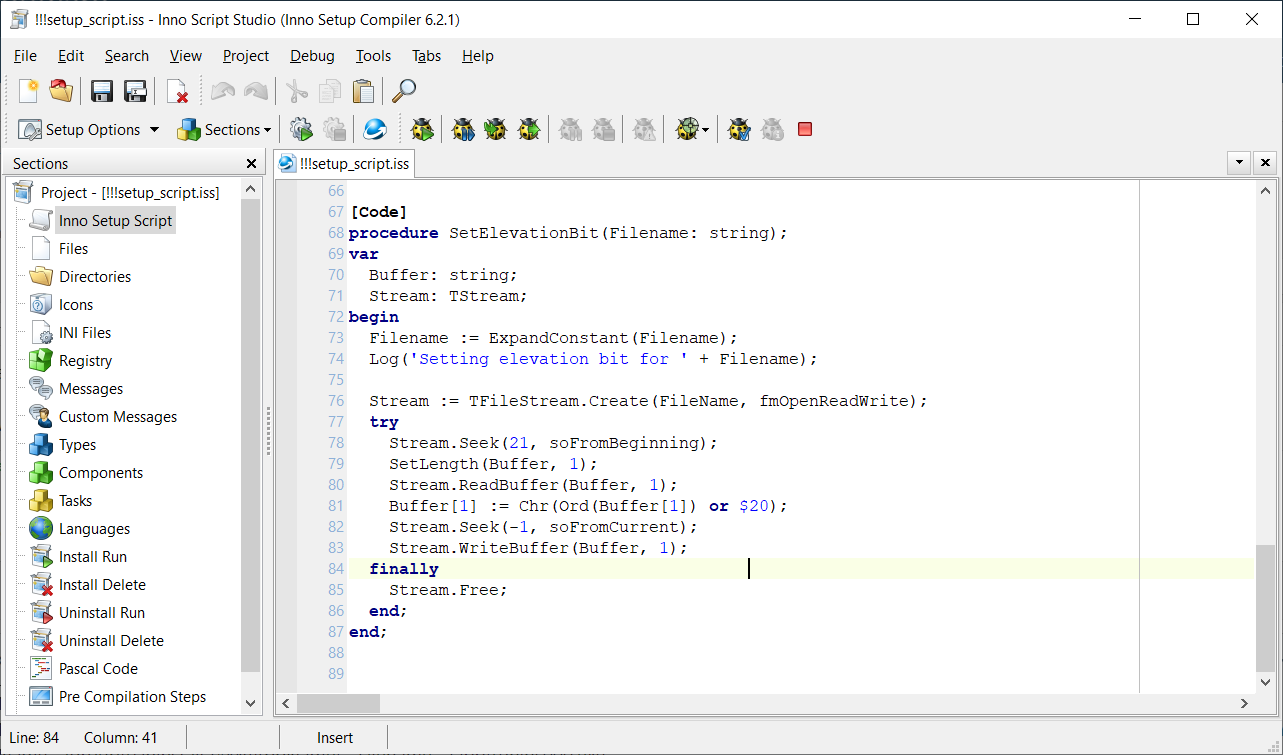1283x755 pixels.
Task: Select the Install Delete section
Action: [x=102, y=584]
